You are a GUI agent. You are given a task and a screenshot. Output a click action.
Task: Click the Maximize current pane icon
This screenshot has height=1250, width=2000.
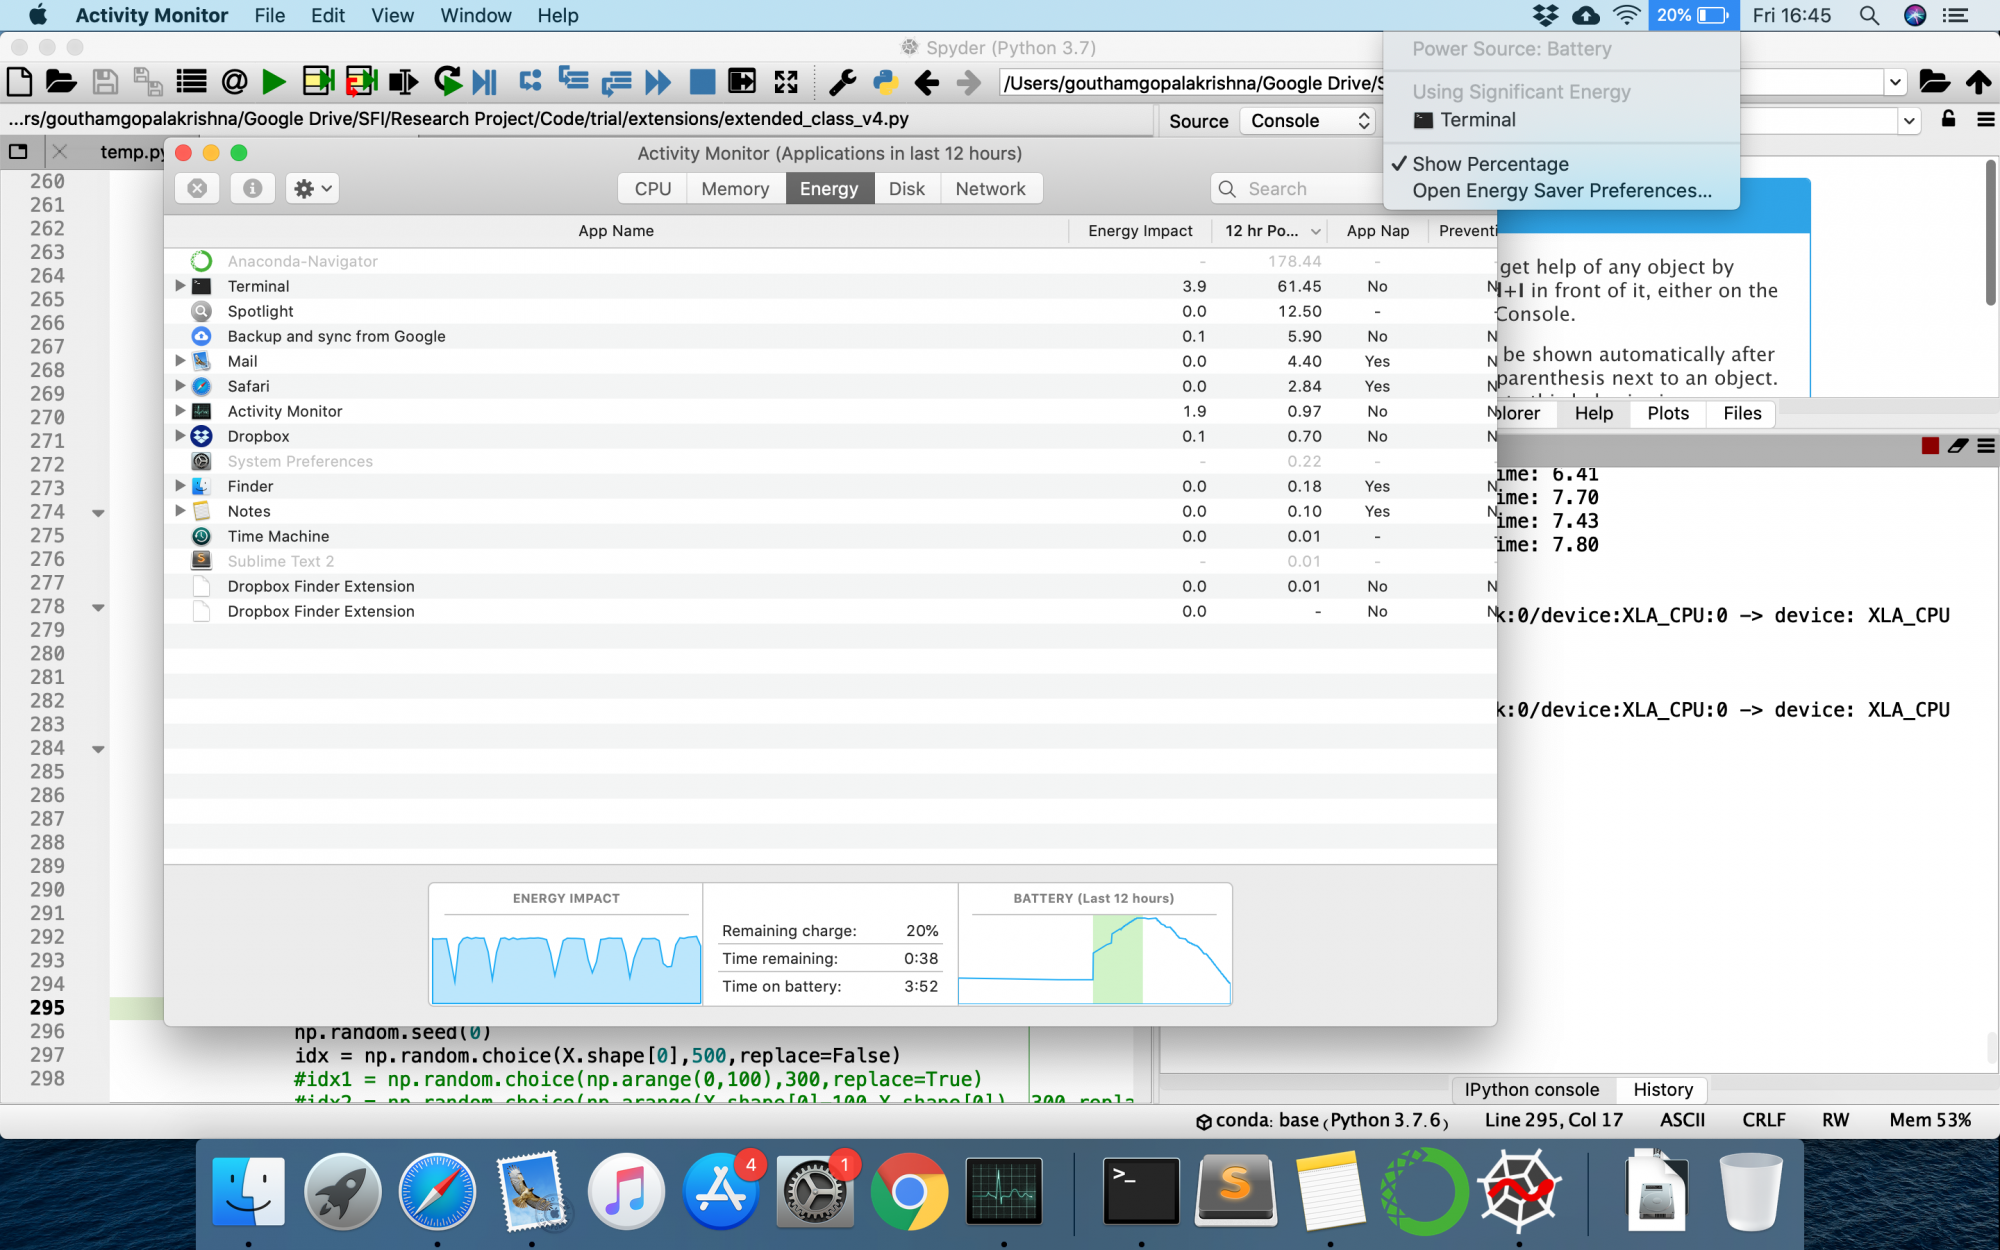(786, 82)
